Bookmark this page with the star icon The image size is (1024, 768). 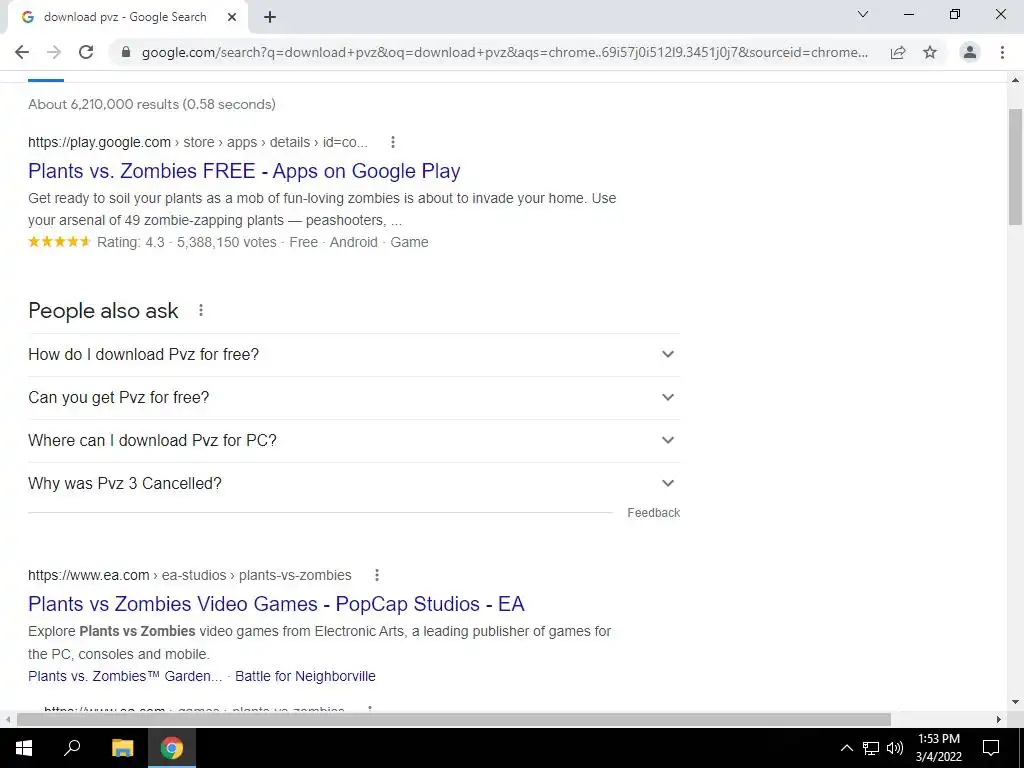(x=930, y=52)
